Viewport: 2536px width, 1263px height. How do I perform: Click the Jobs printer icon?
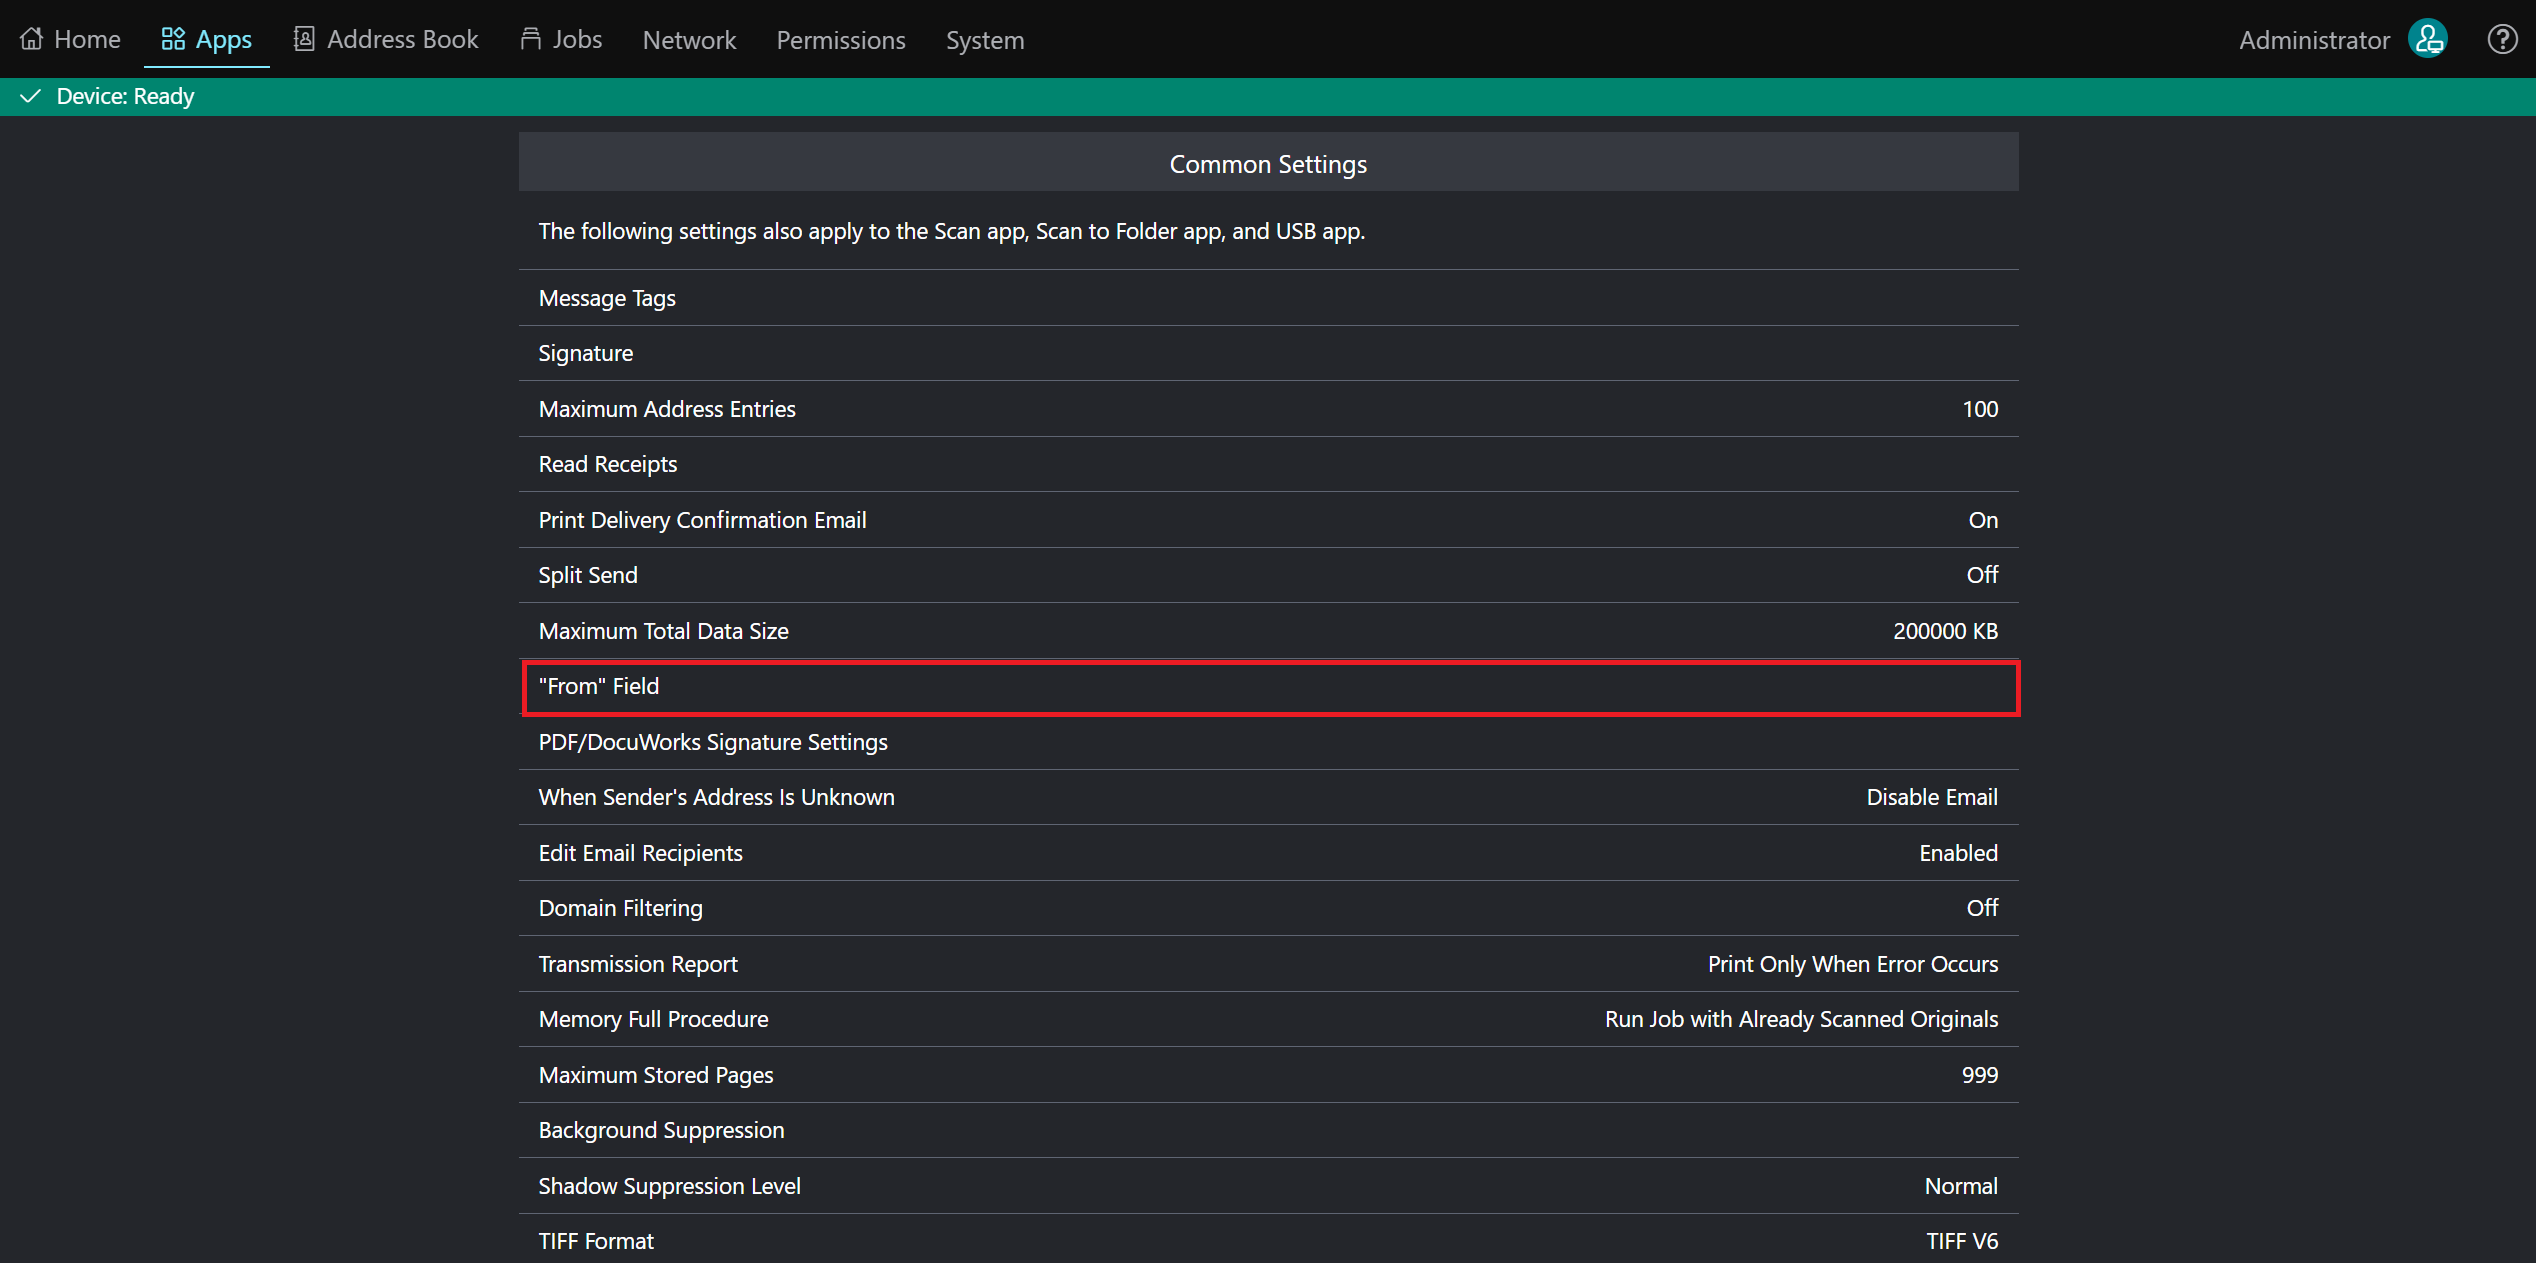531,39
